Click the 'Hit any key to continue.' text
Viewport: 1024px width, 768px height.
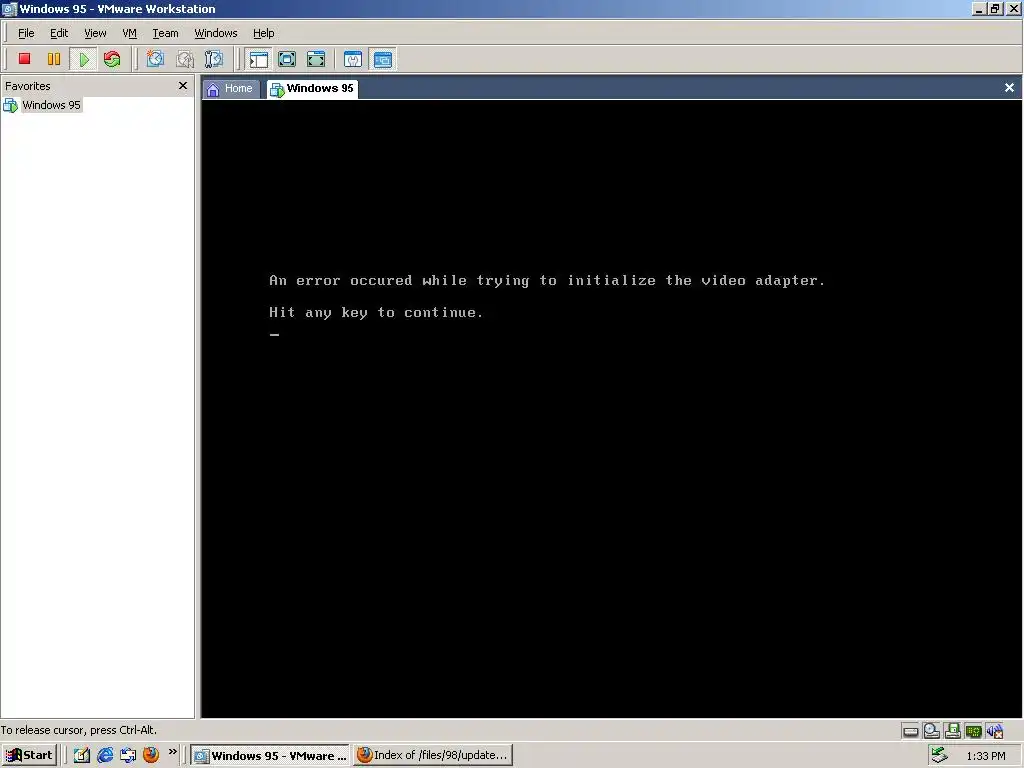click(376, 313)
